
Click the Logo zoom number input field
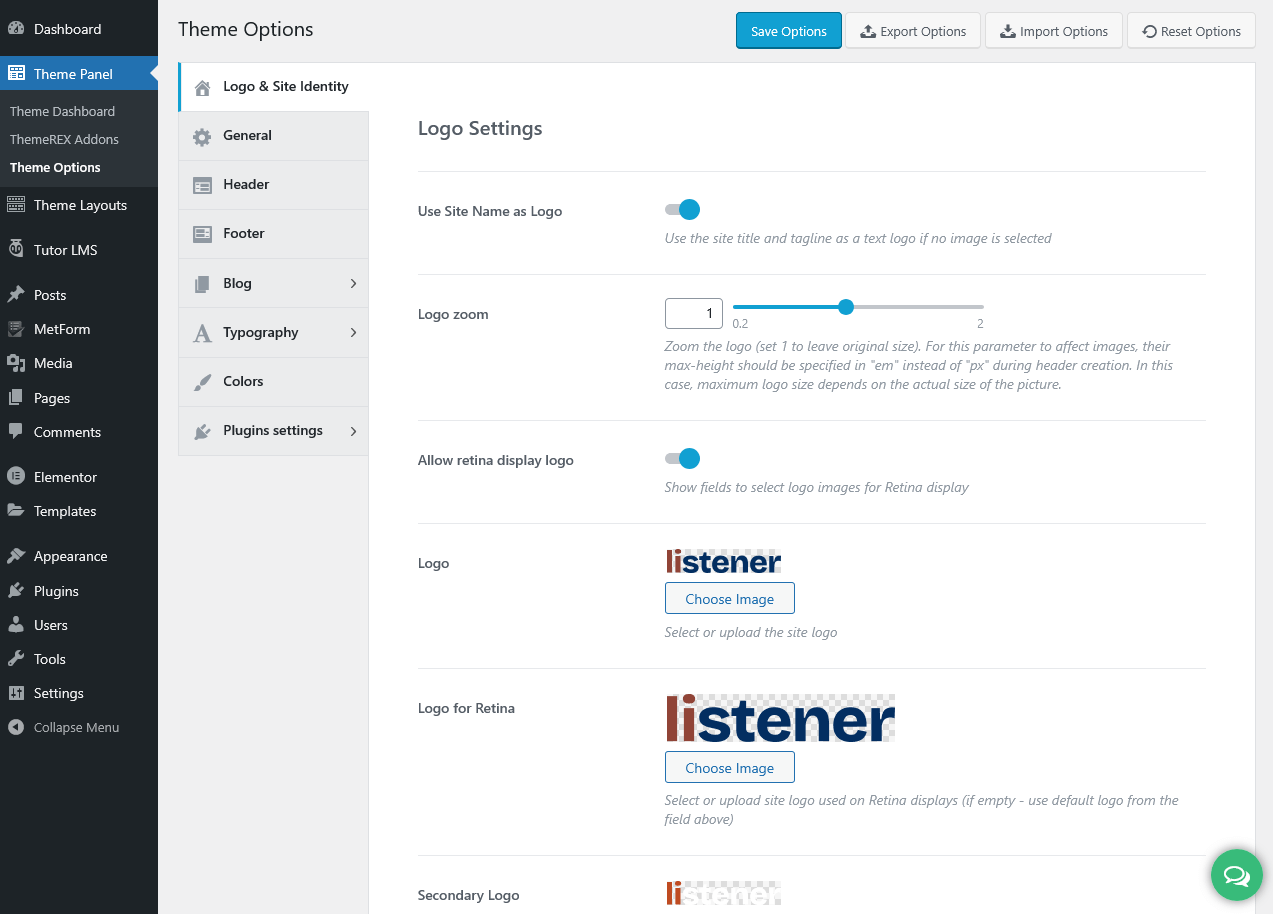693,314
